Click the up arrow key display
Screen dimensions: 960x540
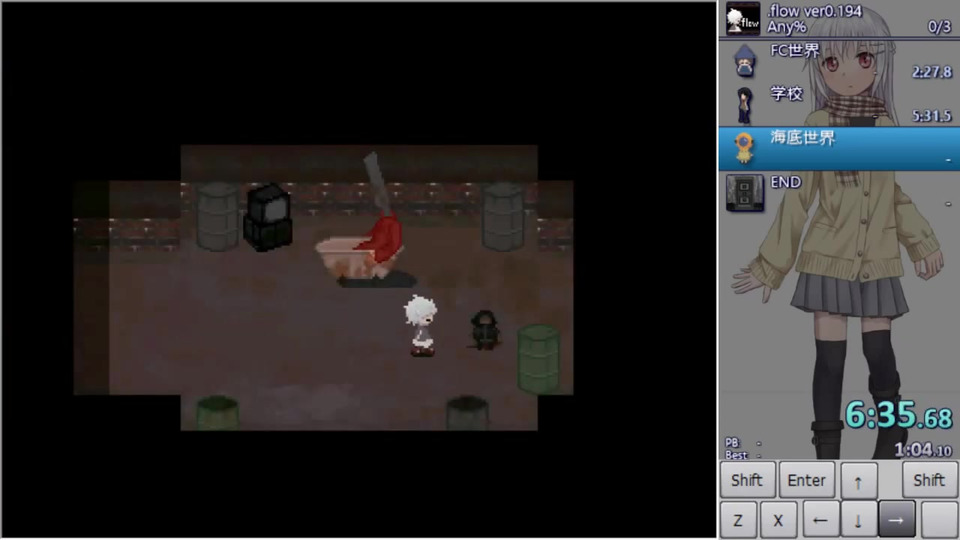pyautogui.click(x=858, y=480)
